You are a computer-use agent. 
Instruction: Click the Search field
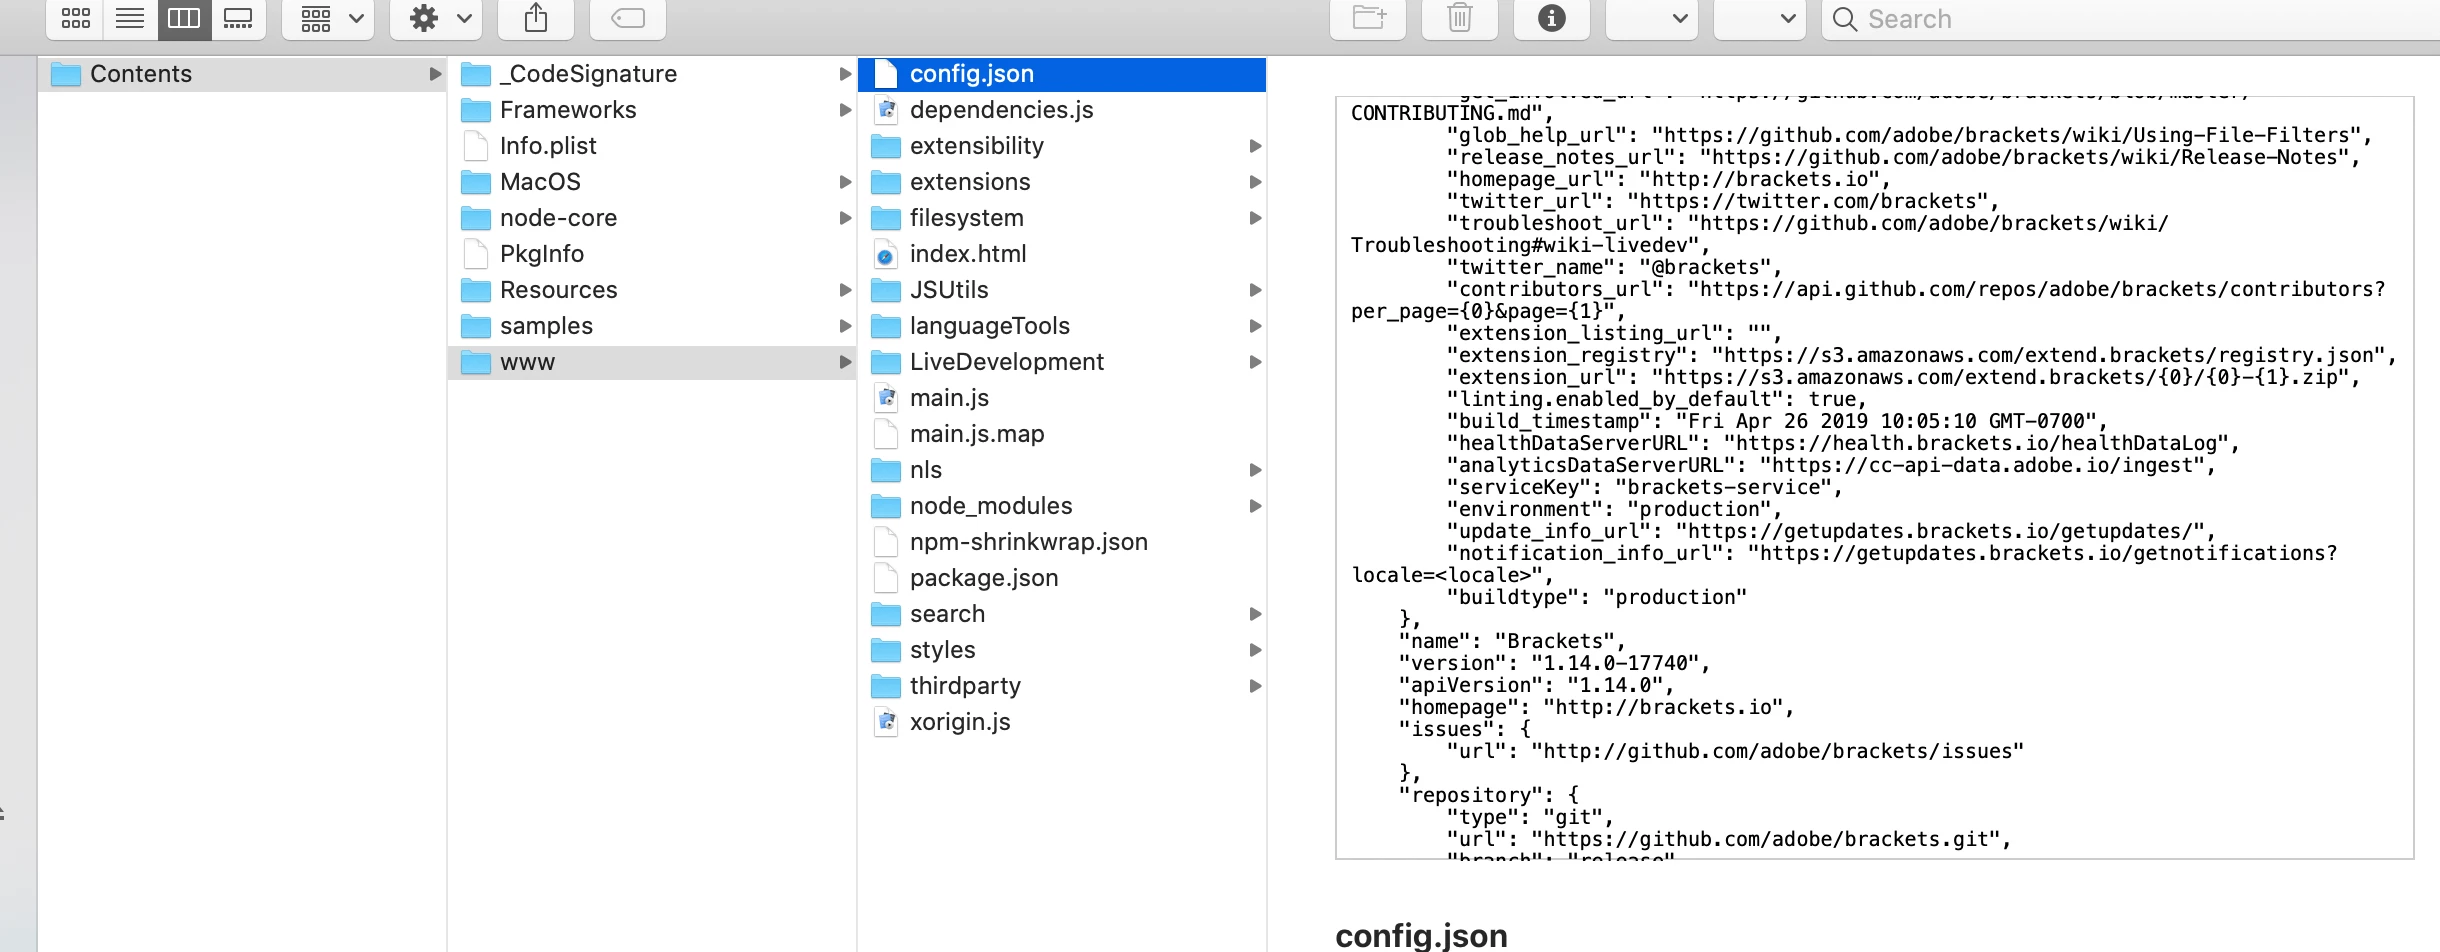pyautogui.click(x=2130, y=18)
